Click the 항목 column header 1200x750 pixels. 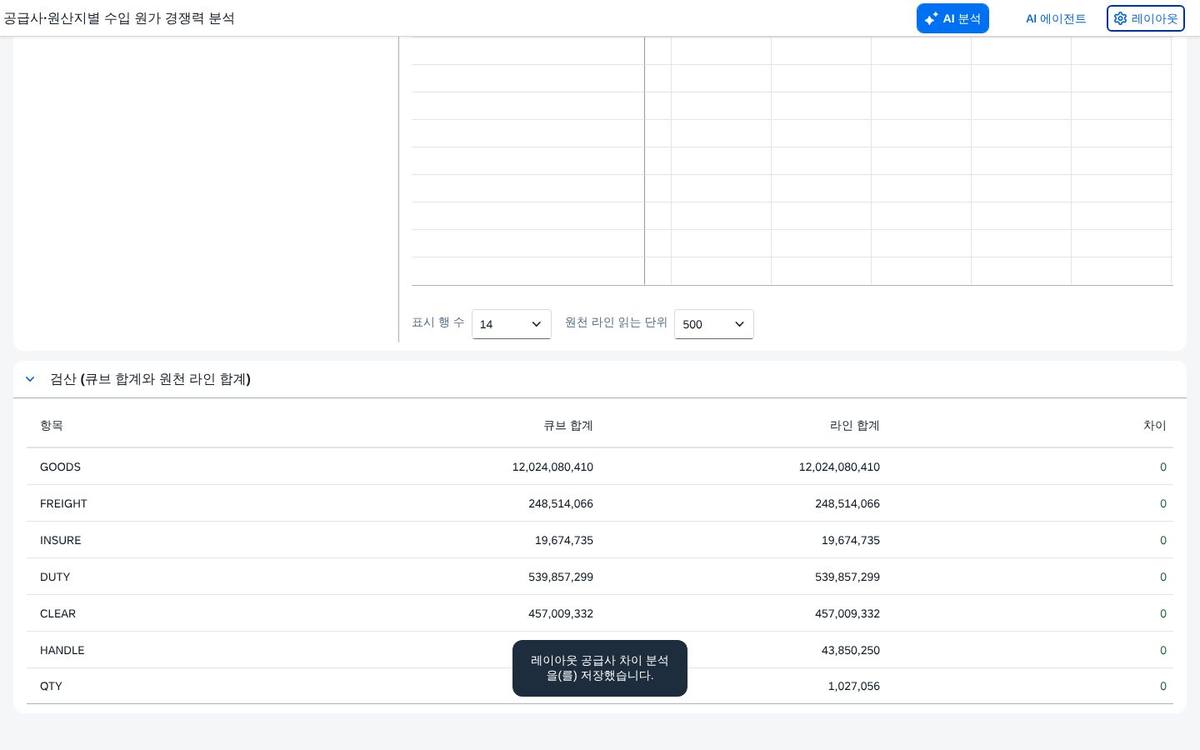point(51,425)
